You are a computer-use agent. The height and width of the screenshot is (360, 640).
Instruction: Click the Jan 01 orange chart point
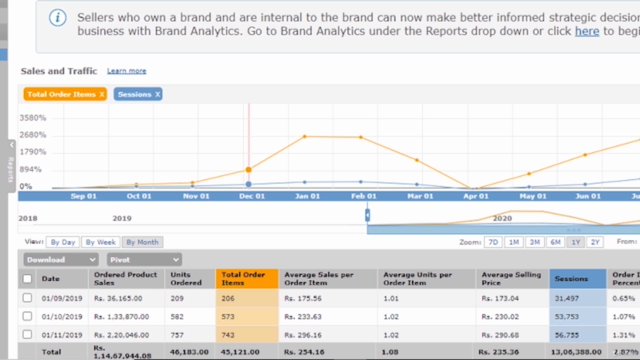pos(305,136)
